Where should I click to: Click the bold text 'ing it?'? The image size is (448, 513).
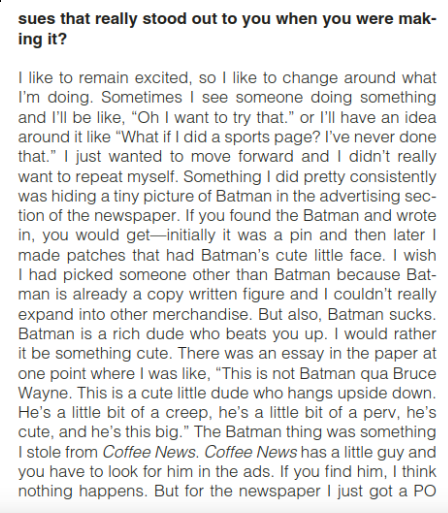[x=42, y=39]
